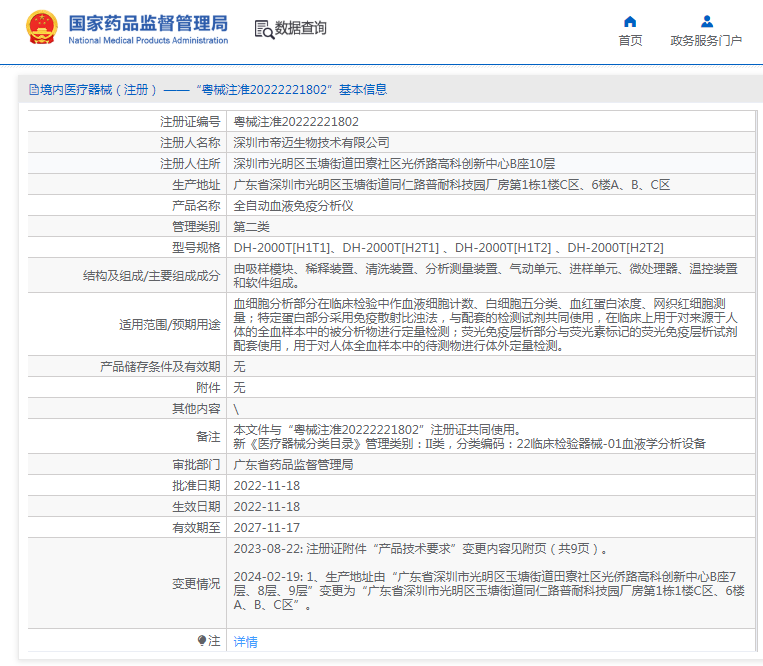763x666 pixels.
Task: Select 有效期至 value 2027-11-17
Action: click(267, 527)
